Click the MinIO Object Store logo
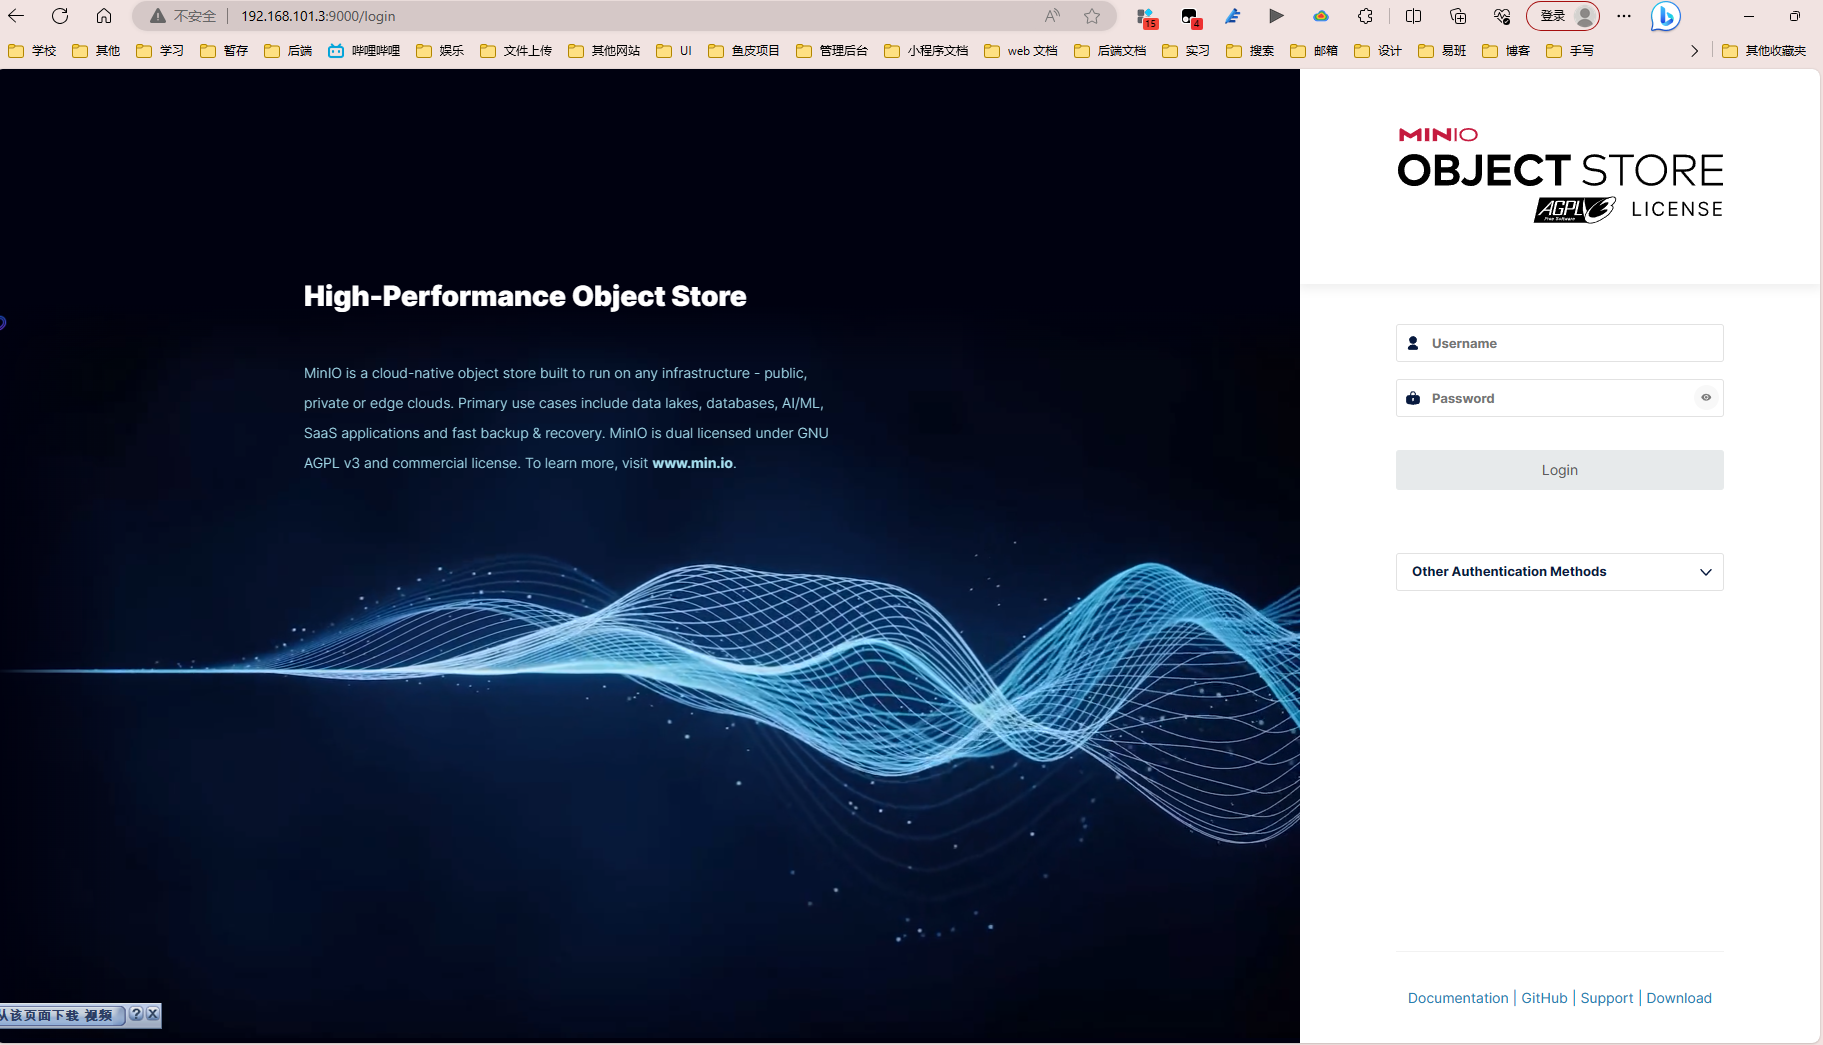The height and width of the screenshot is (1045, 1823). [1559, 174]
